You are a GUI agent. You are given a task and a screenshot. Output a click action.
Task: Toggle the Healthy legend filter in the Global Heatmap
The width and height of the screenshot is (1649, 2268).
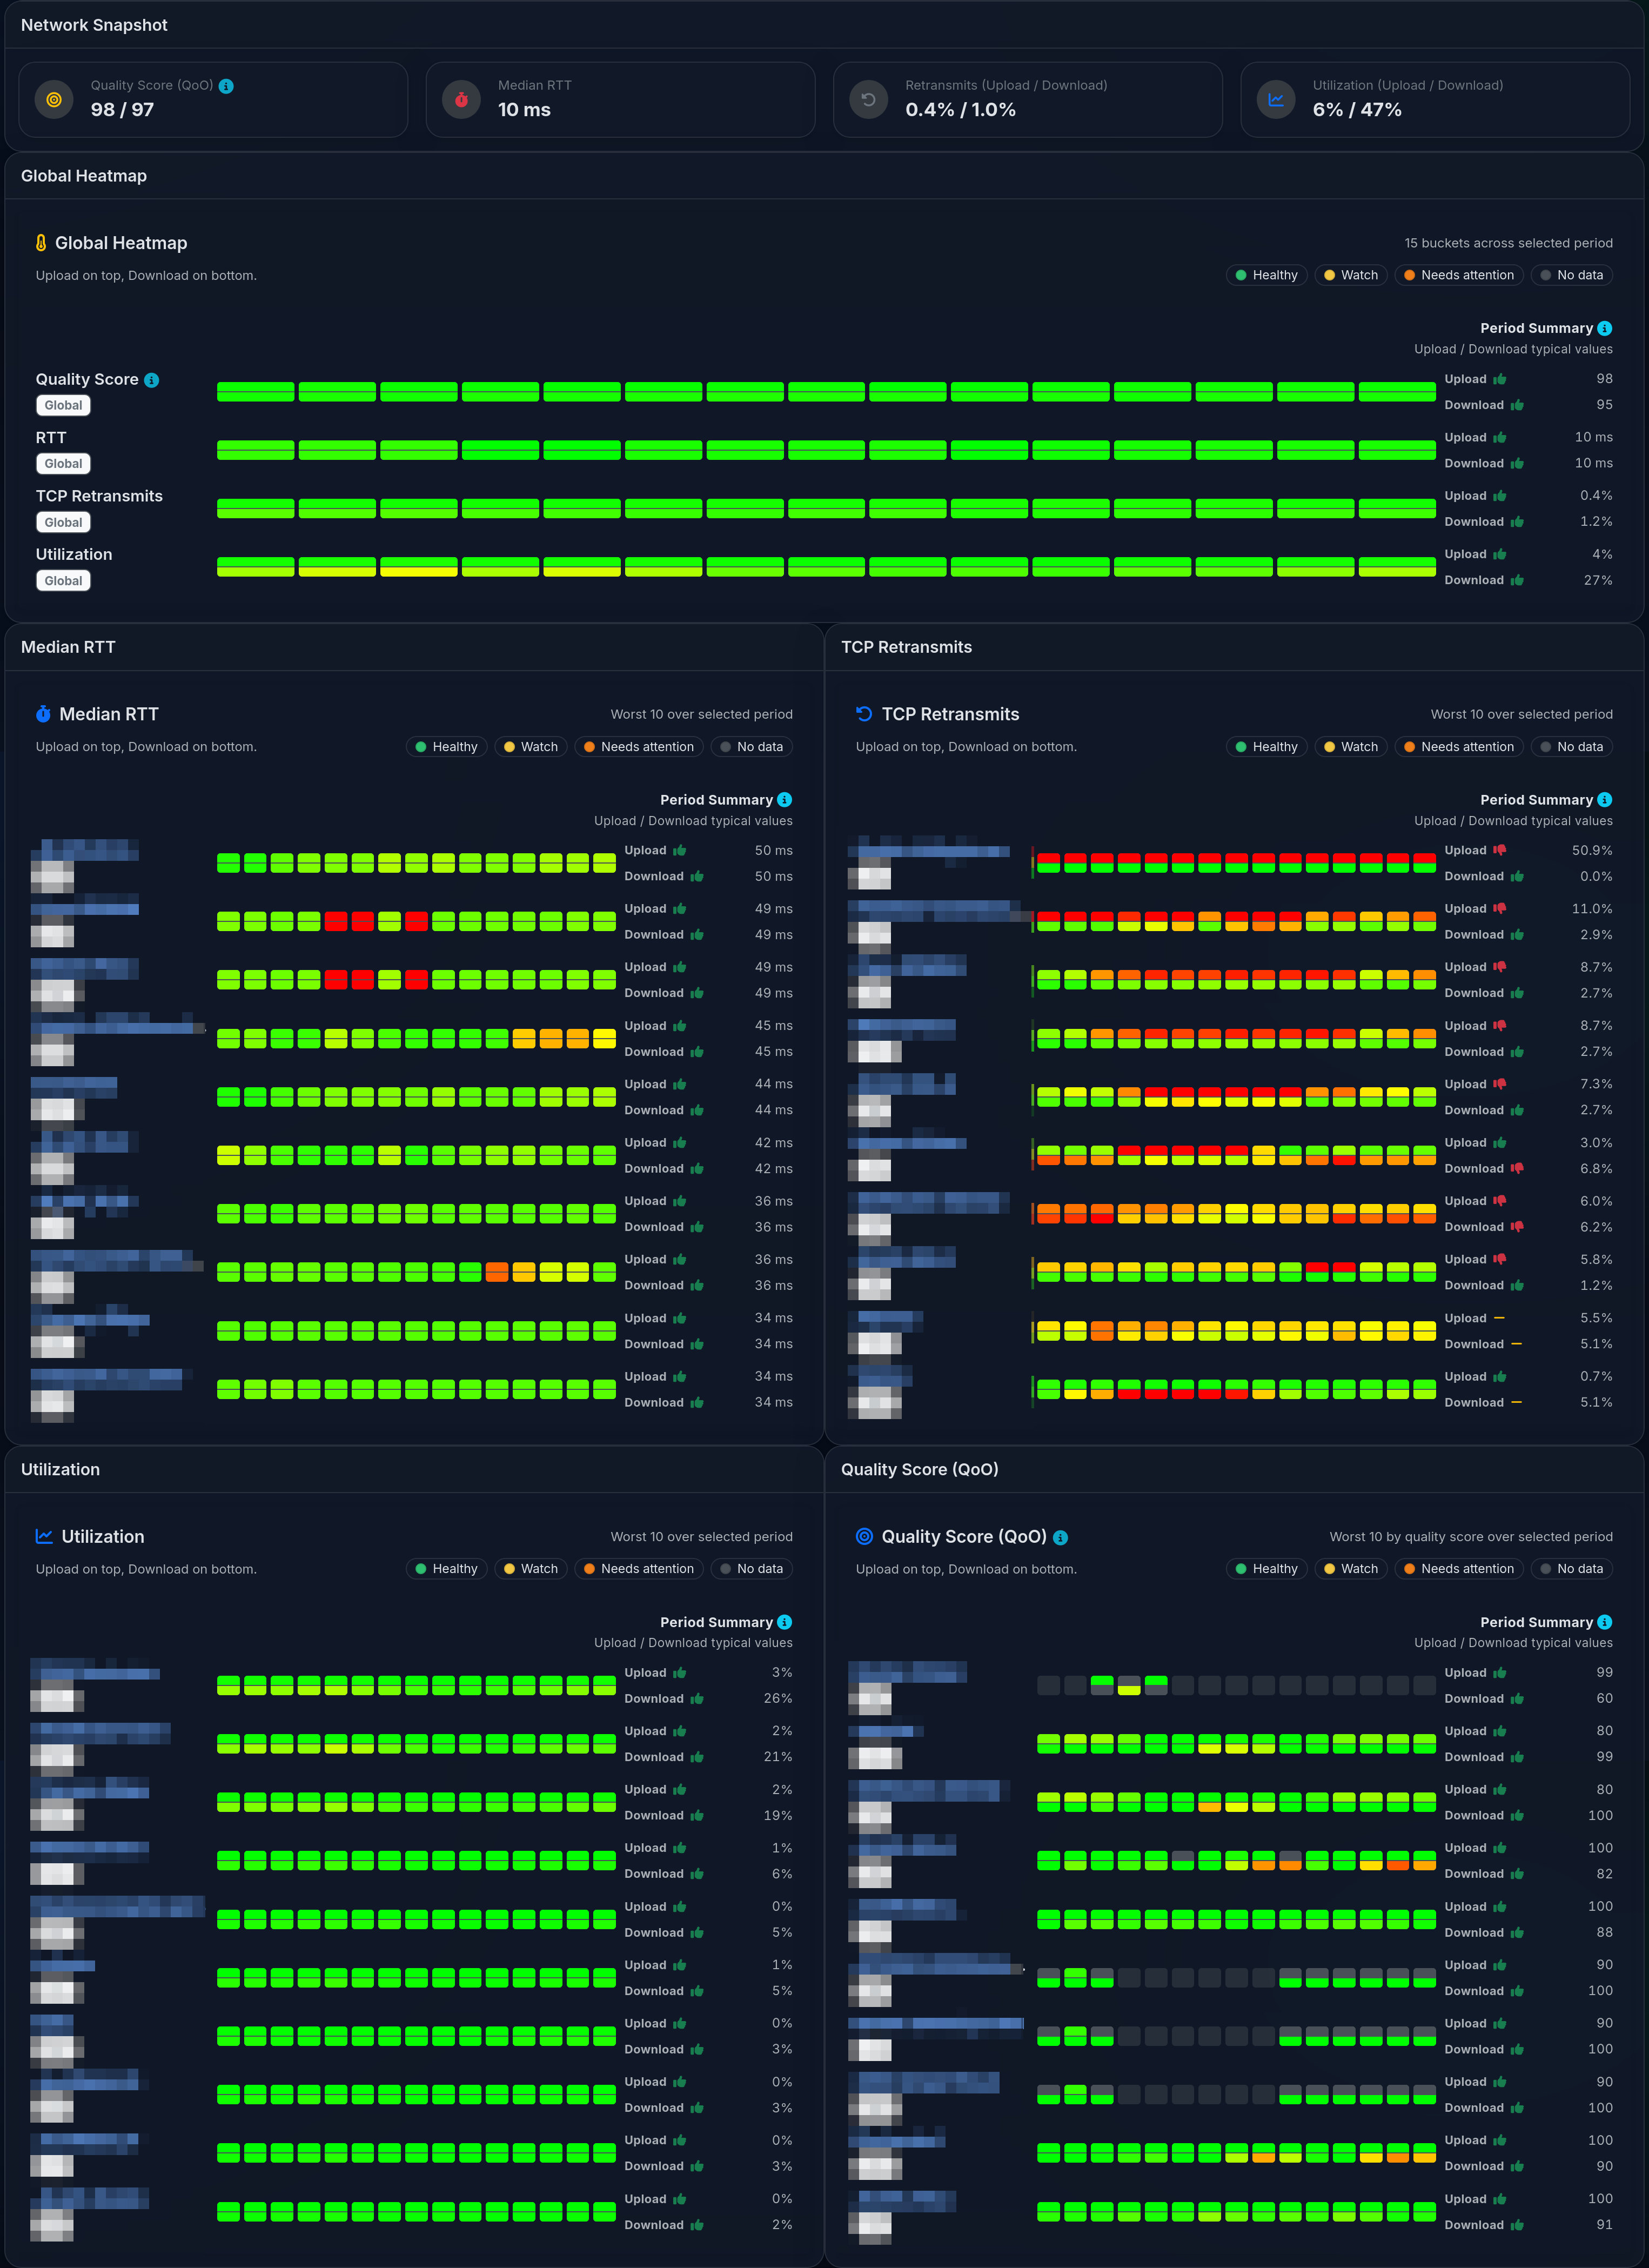(x=1266, y=274)
